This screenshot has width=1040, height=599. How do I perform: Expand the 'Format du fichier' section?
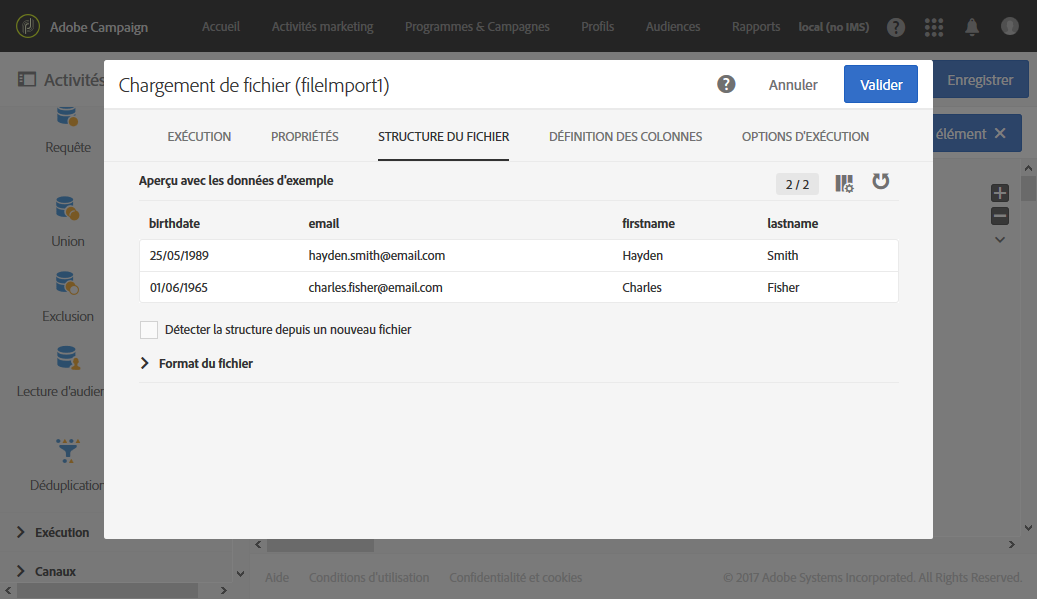(145, 364)
